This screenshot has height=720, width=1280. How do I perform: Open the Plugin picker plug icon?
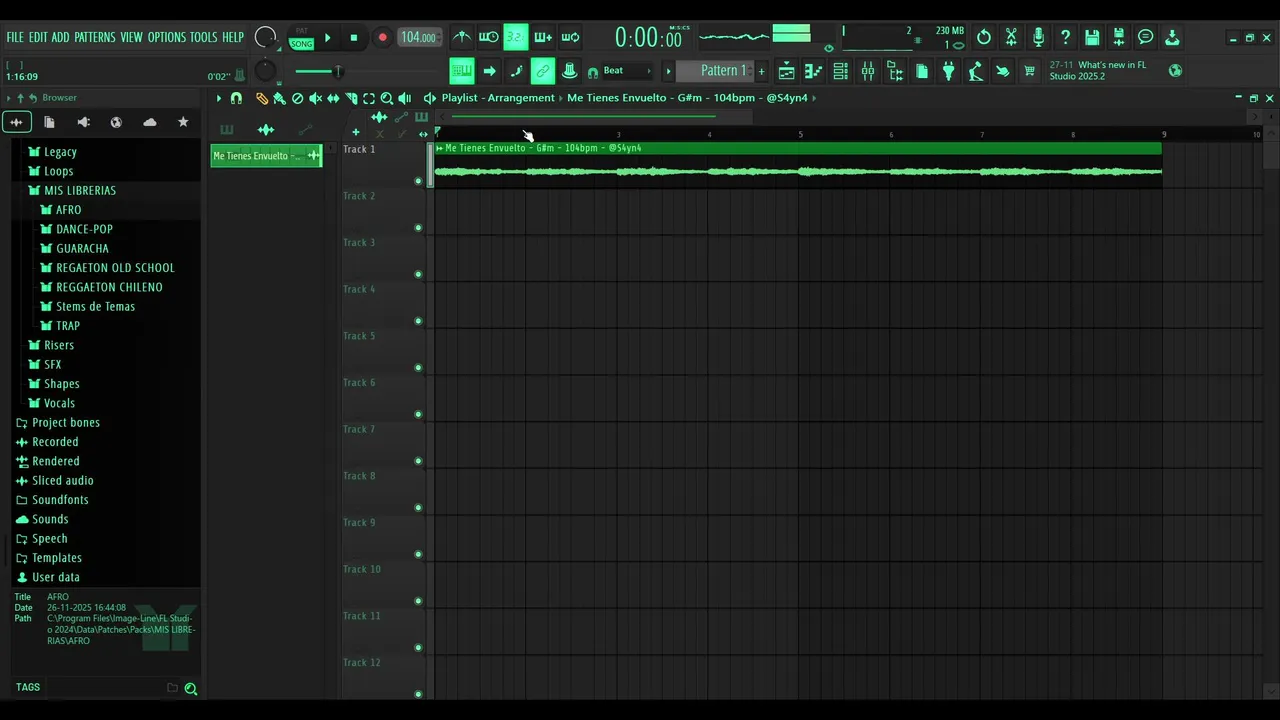tap(949, 71)
